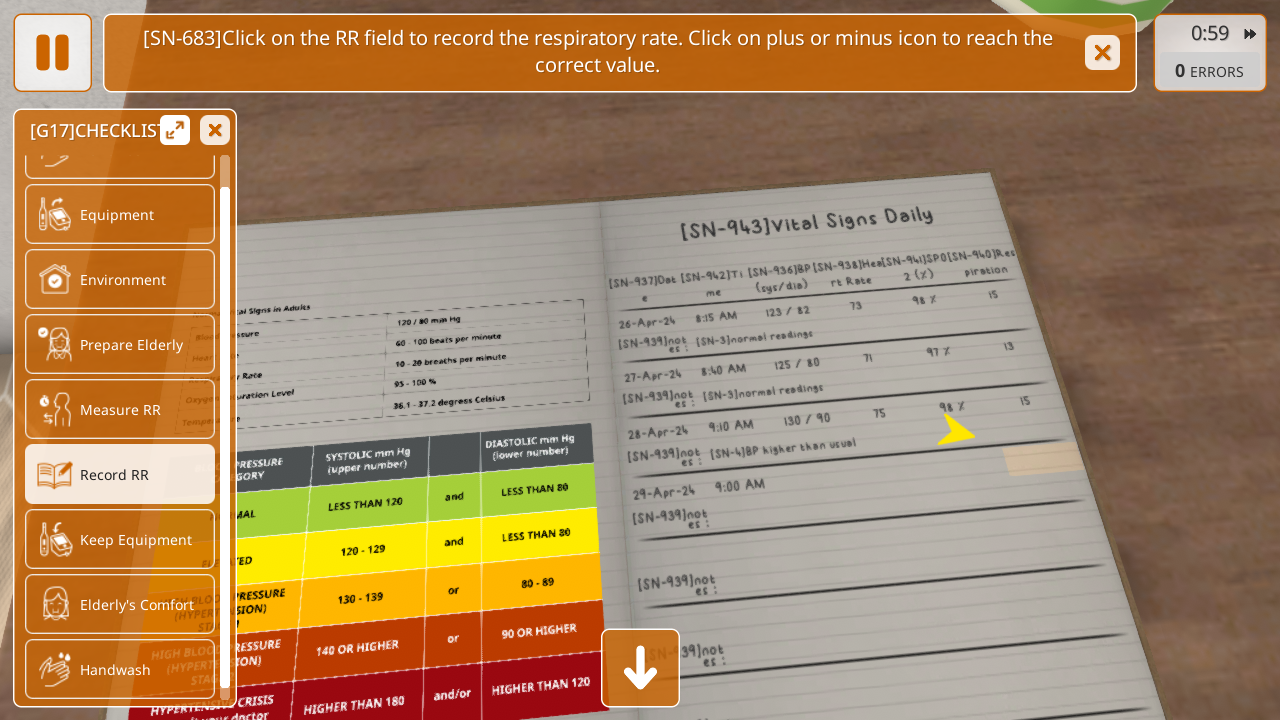Click the Keep Equipment icon

(x=55, y=539)
